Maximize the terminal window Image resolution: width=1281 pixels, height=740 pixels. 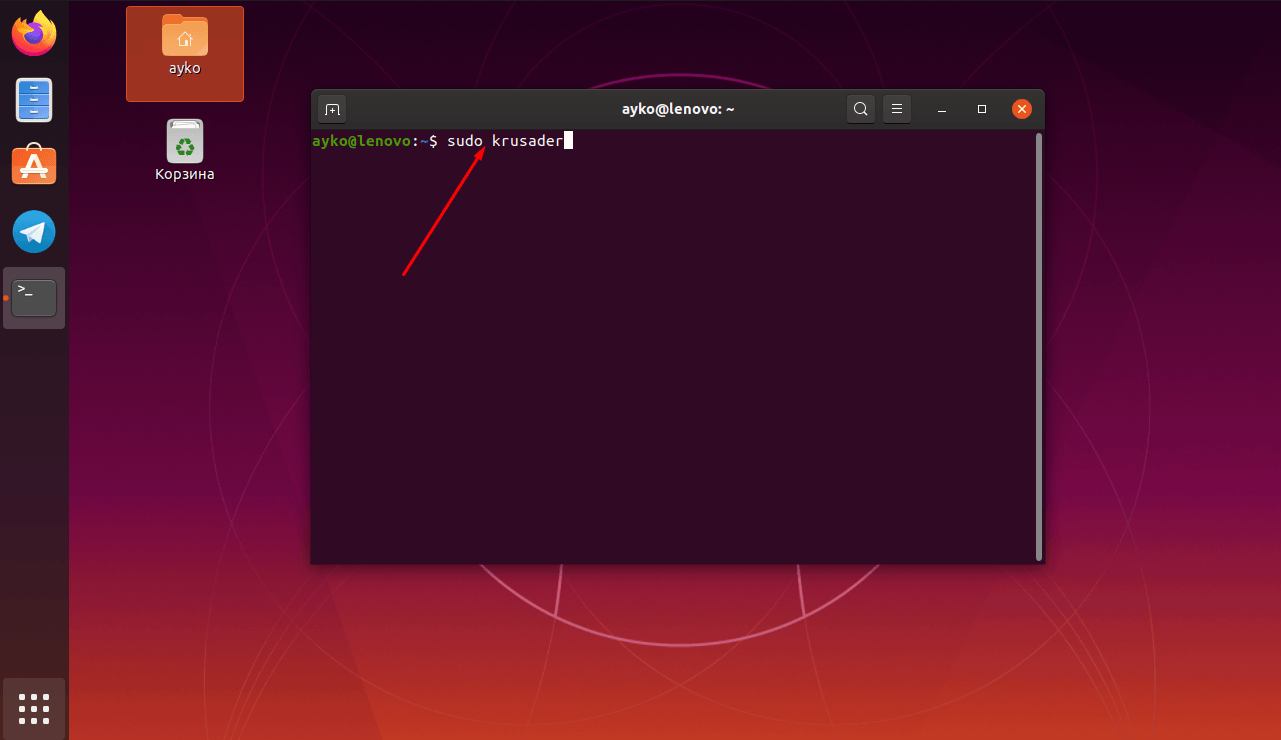(982, 109)
